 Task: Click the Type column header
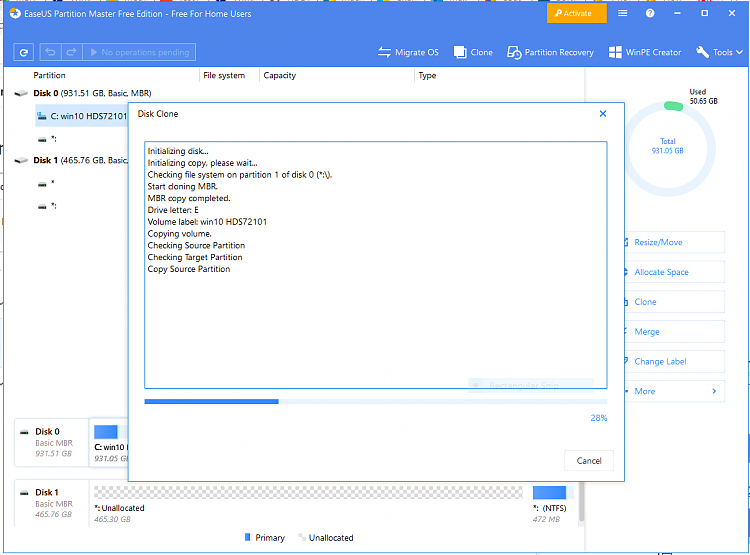coord(427,76)
